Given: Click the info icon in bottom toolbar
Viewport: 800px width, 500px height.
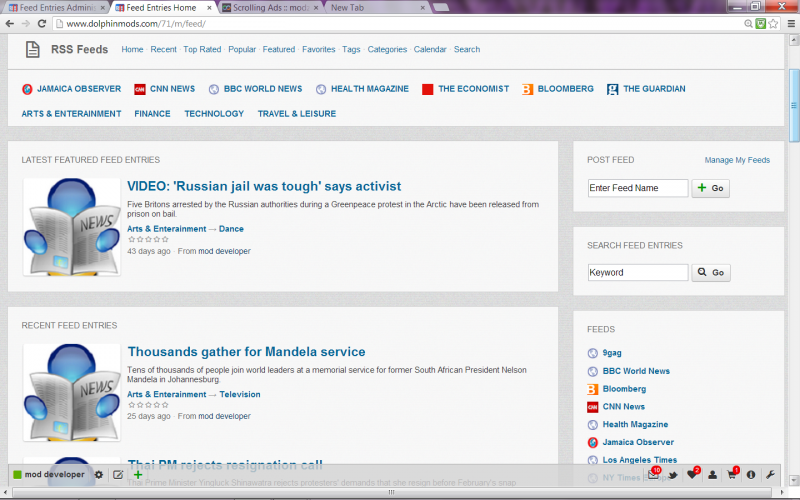Looking at the screenshot, I should (x=751, y=475).
